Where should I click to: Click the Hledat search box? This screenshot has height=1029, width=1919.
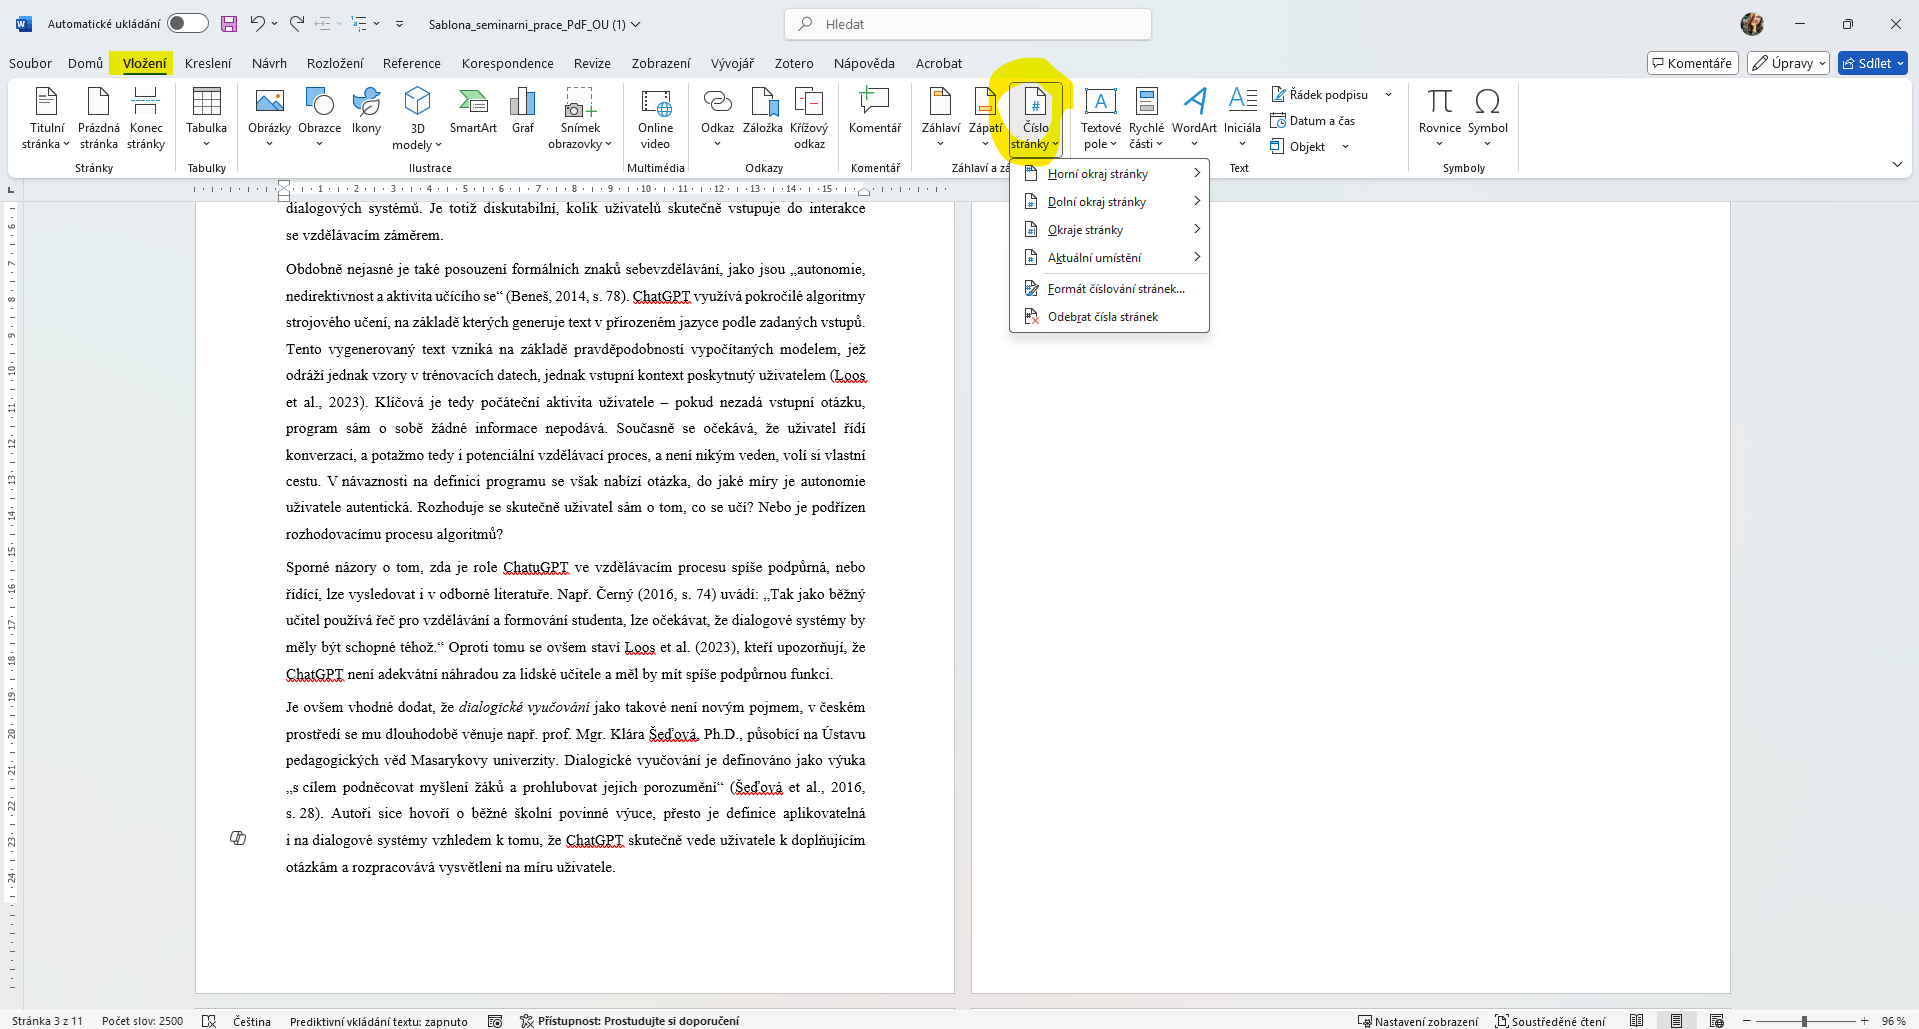coord(967,24)
